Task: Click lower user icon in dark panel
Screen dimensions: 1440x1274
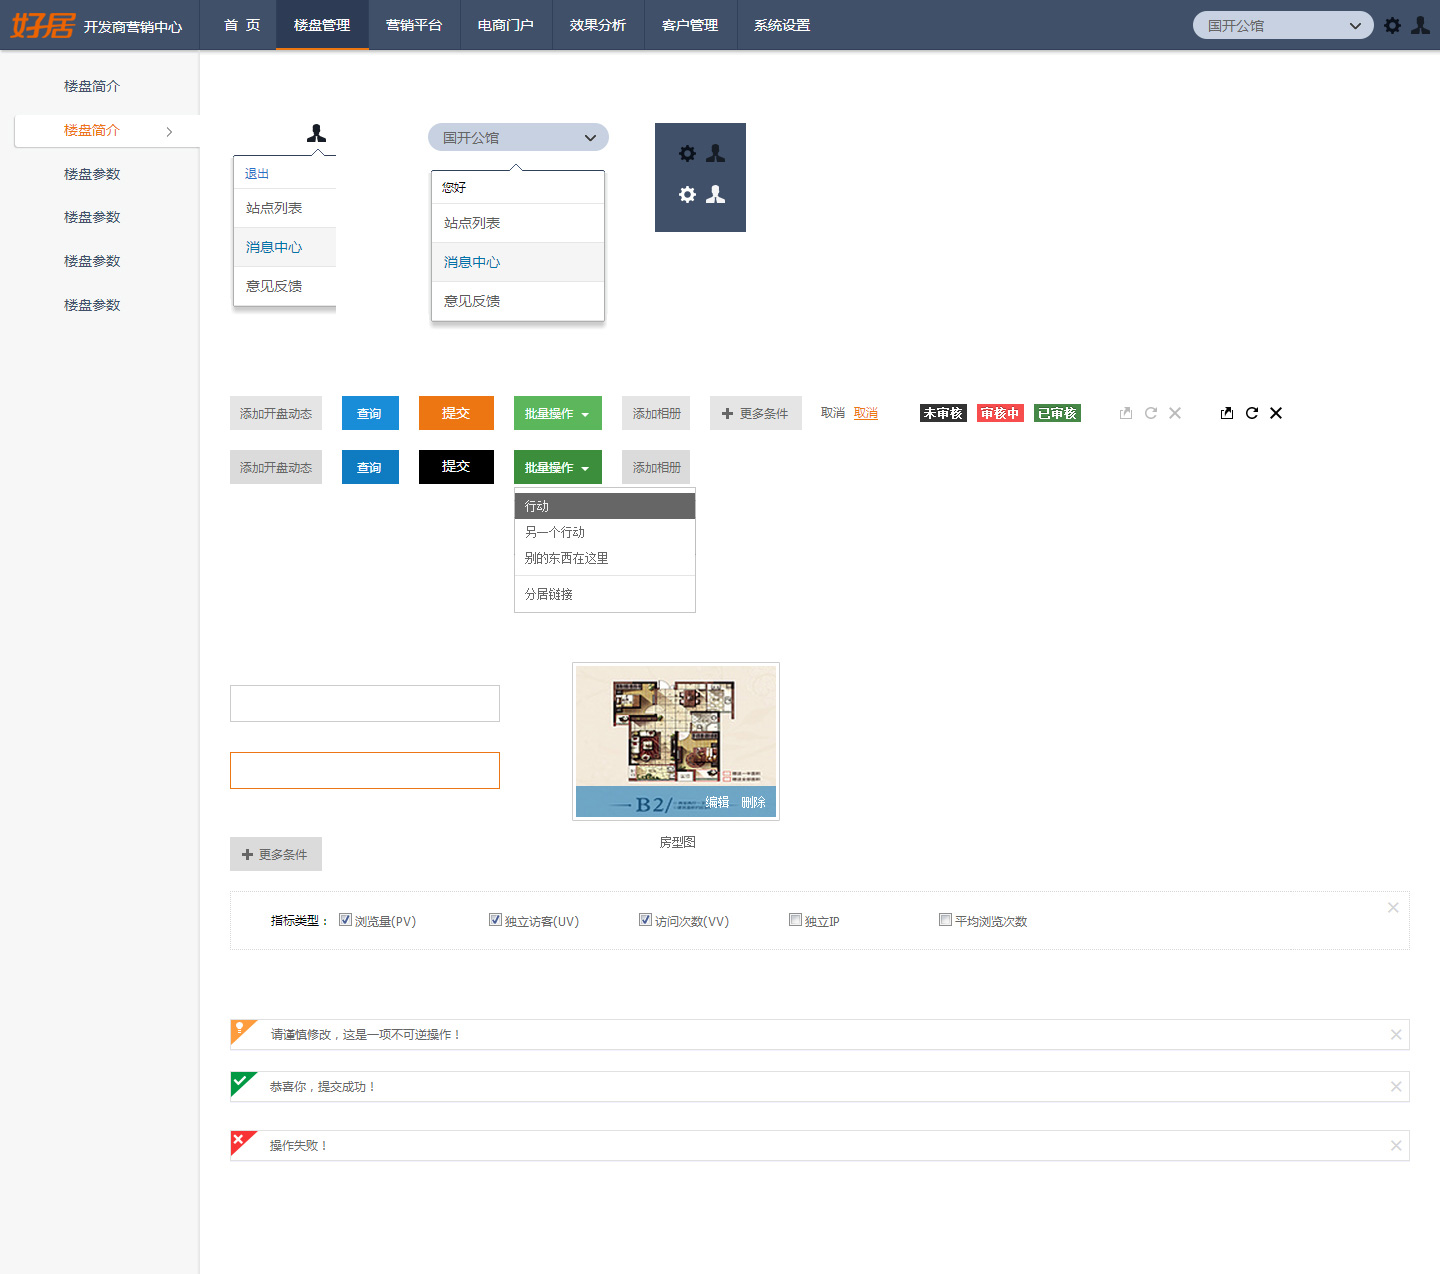Action: click(715, 194)
